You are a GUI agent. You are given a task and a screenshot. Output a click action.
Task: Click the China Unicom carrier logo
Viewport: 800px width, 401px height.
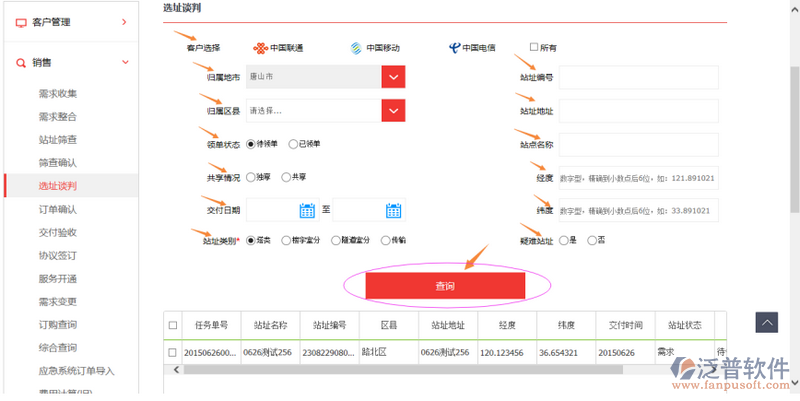tap(263, 47)
